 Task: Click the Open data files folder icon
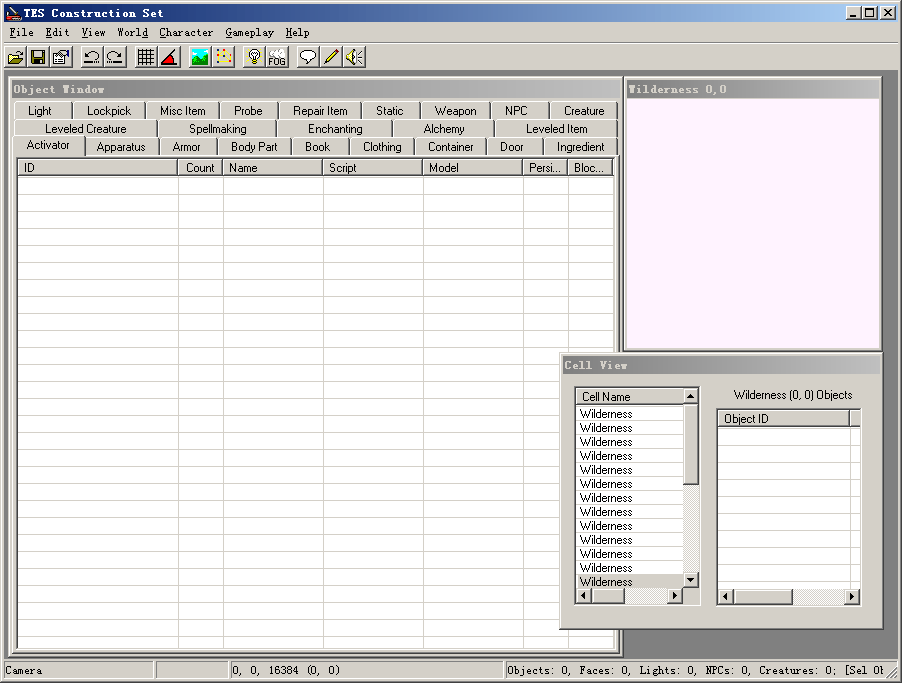click(x=16, y=57)
